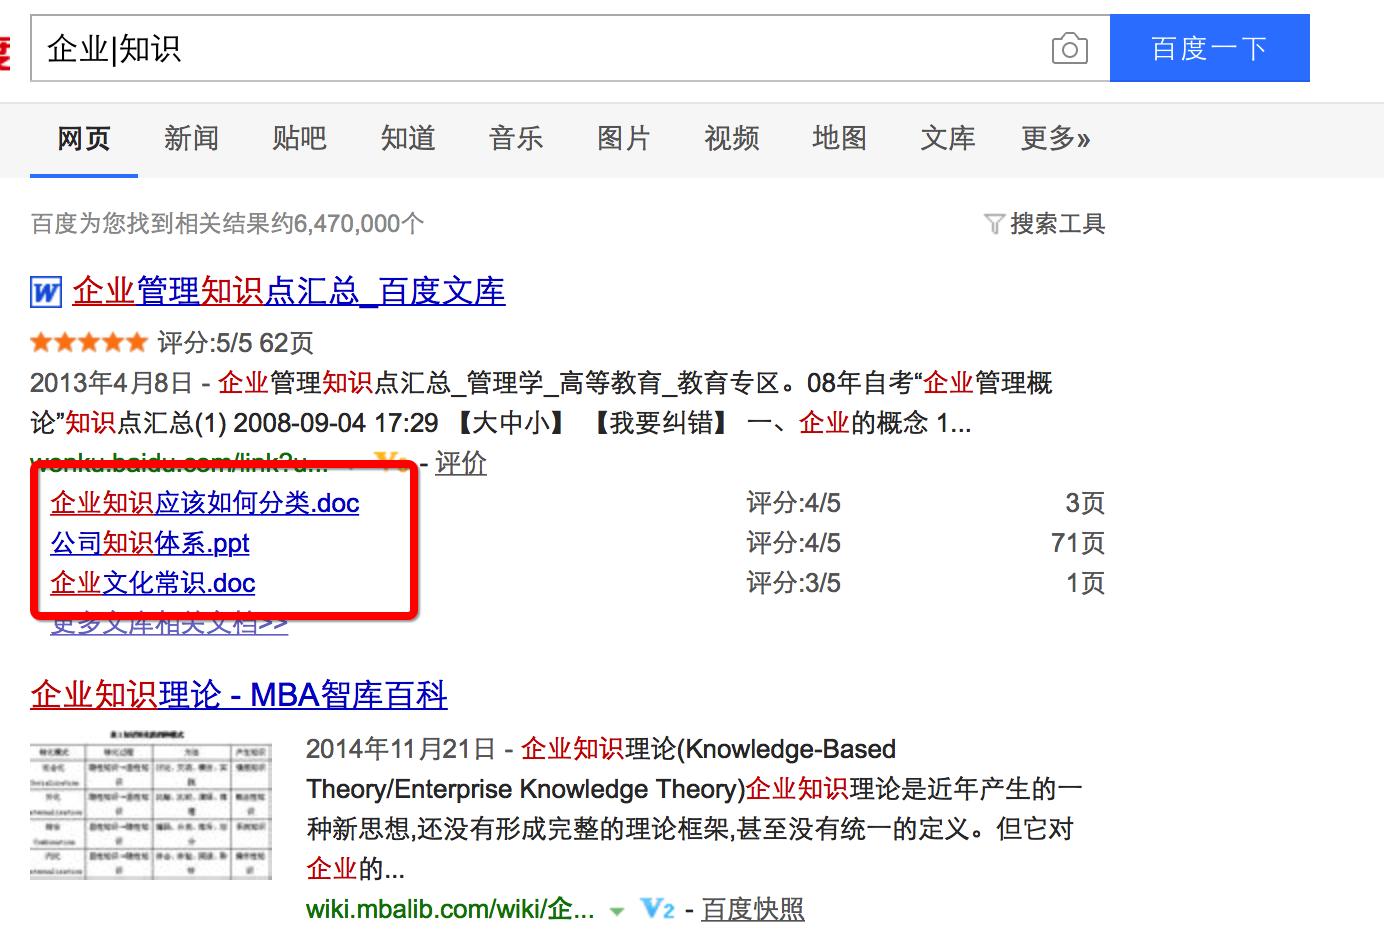Click inside the search input containing 企业|知识
This screenshot has height=934, width=1384.
400,47
